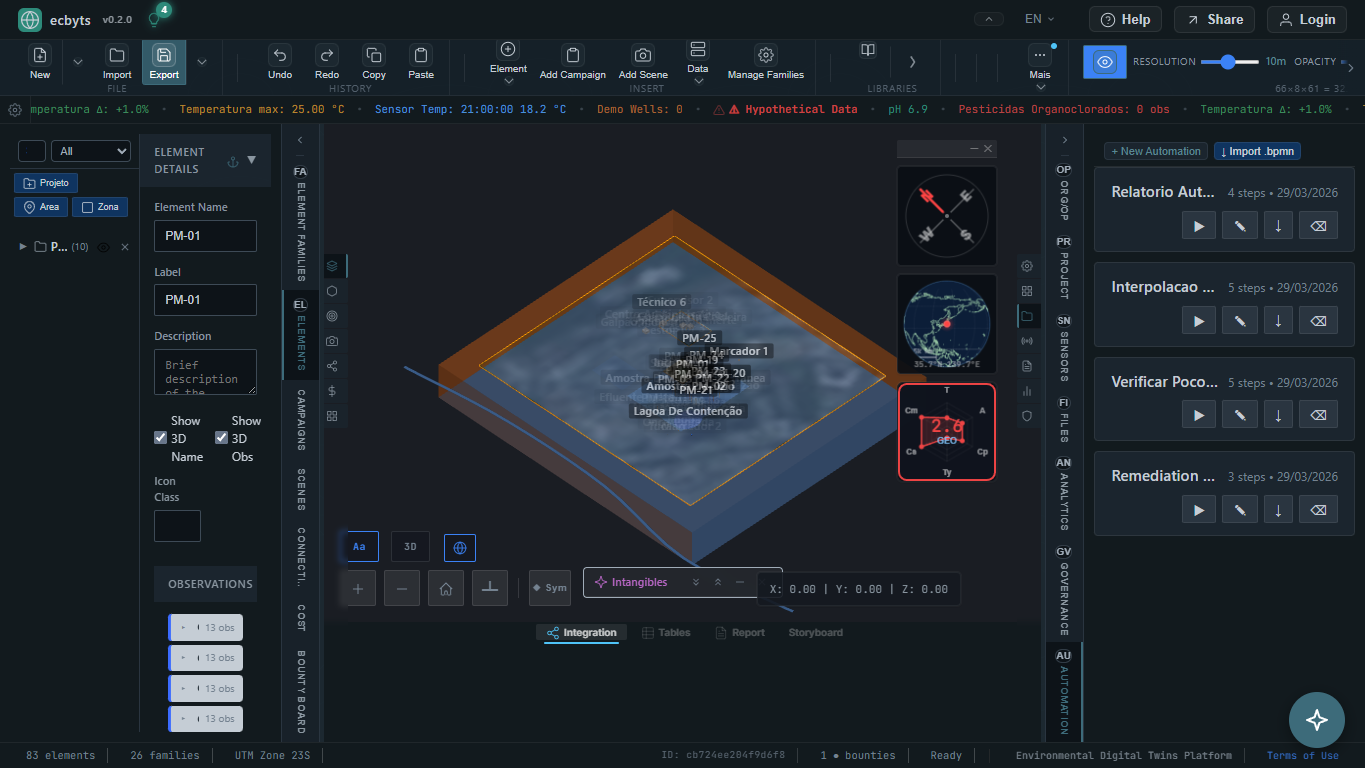This screenshot has width=1365, height=768.
Task: Adjust the Resolution slider
Action: (x=1230, y=62)
